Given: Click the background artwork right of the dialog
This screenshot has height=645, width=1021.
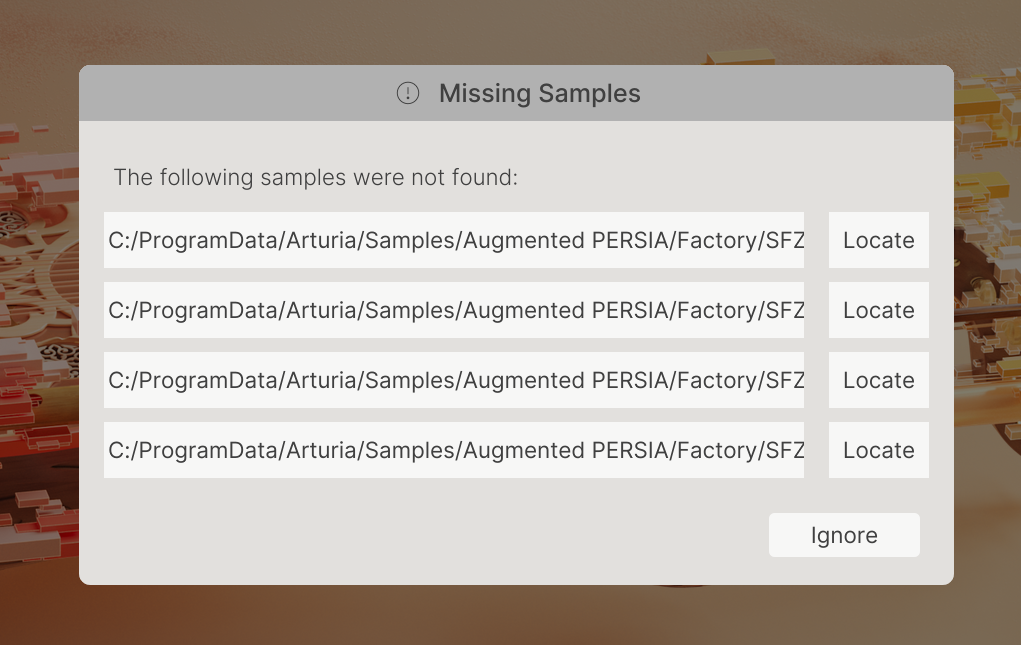Looking at the screenshot, I should click(x=987, y=330).
